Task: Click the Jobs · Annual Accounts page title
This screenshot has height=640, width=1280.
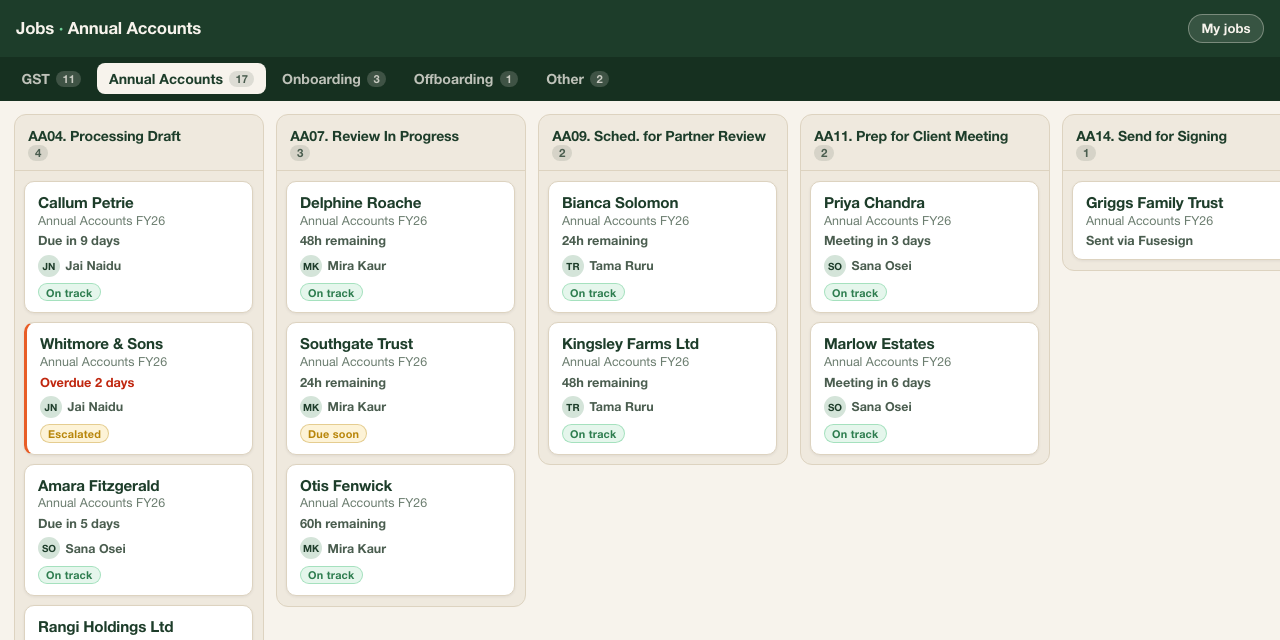Action: pos(108,28)
